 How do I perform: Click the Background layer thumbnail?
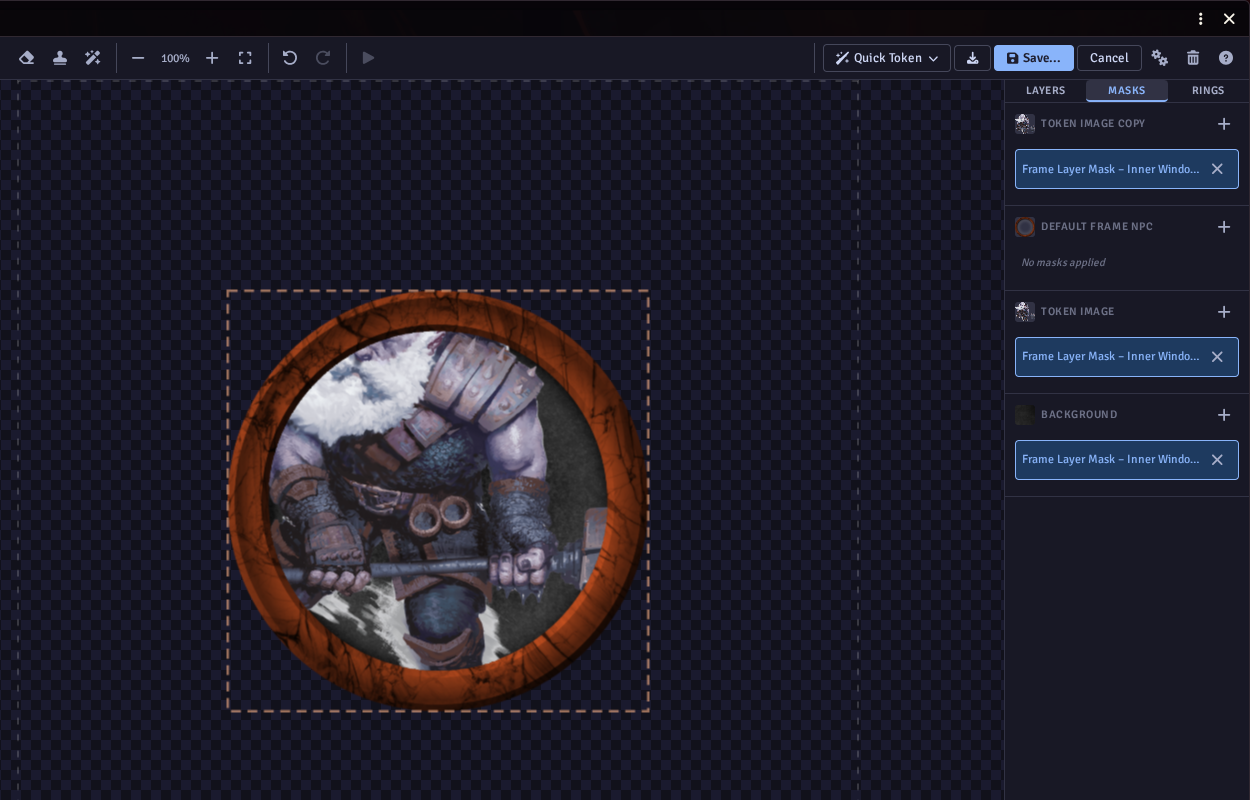pos(1025,415)
